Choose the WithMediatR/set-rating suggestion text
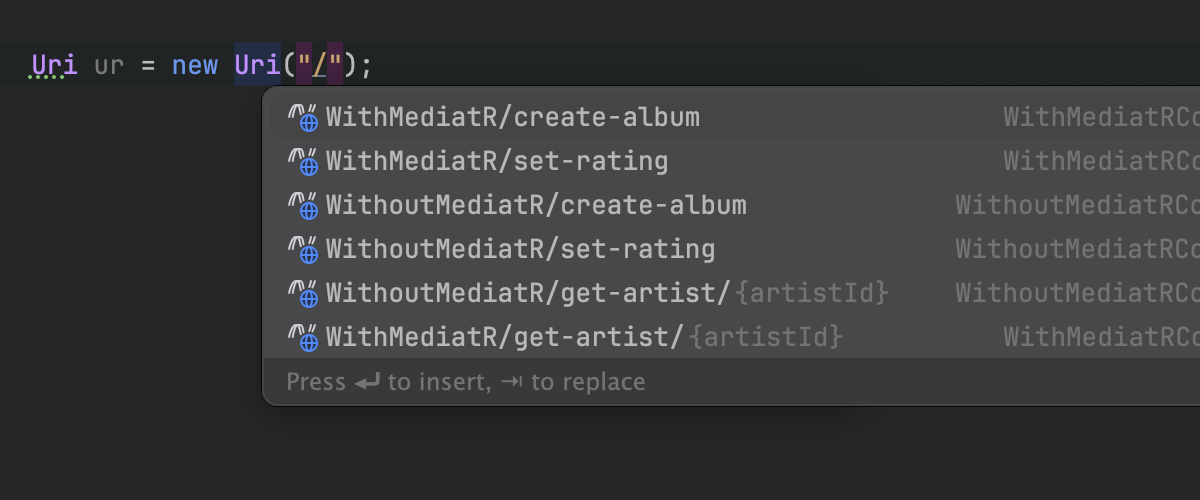The width and height of the screenshot is (1200, 500). click(496, 162)
